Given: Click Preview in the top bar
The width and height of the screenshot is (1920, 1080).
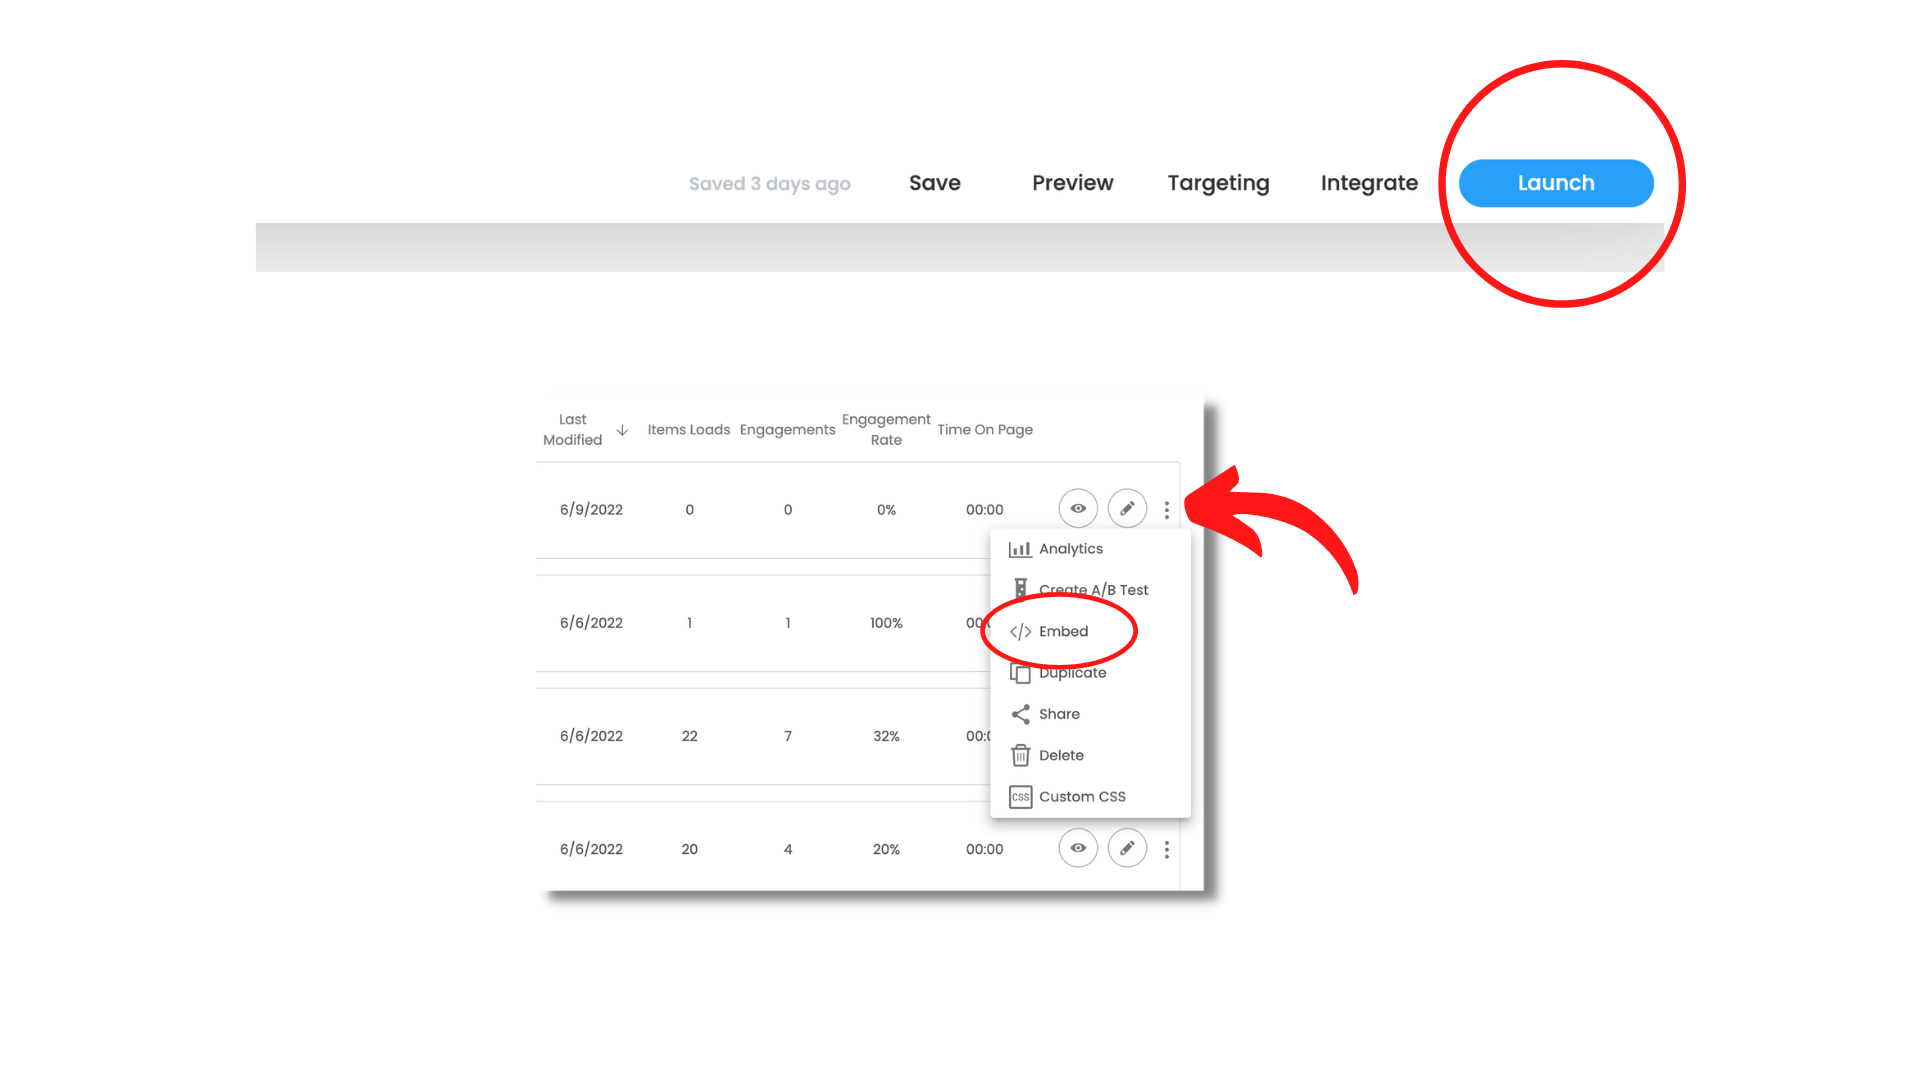Looking at the screenshot, I should click(1072, 183).
